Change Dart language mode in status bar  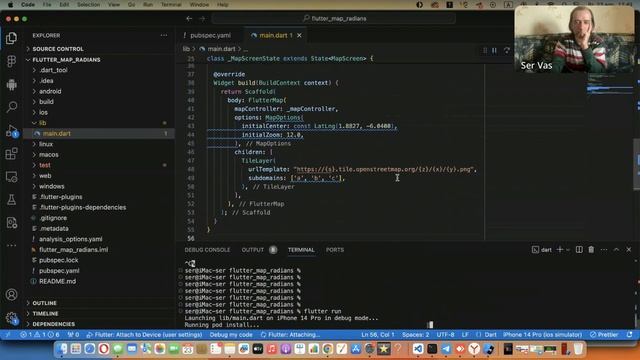pos(490,335)
